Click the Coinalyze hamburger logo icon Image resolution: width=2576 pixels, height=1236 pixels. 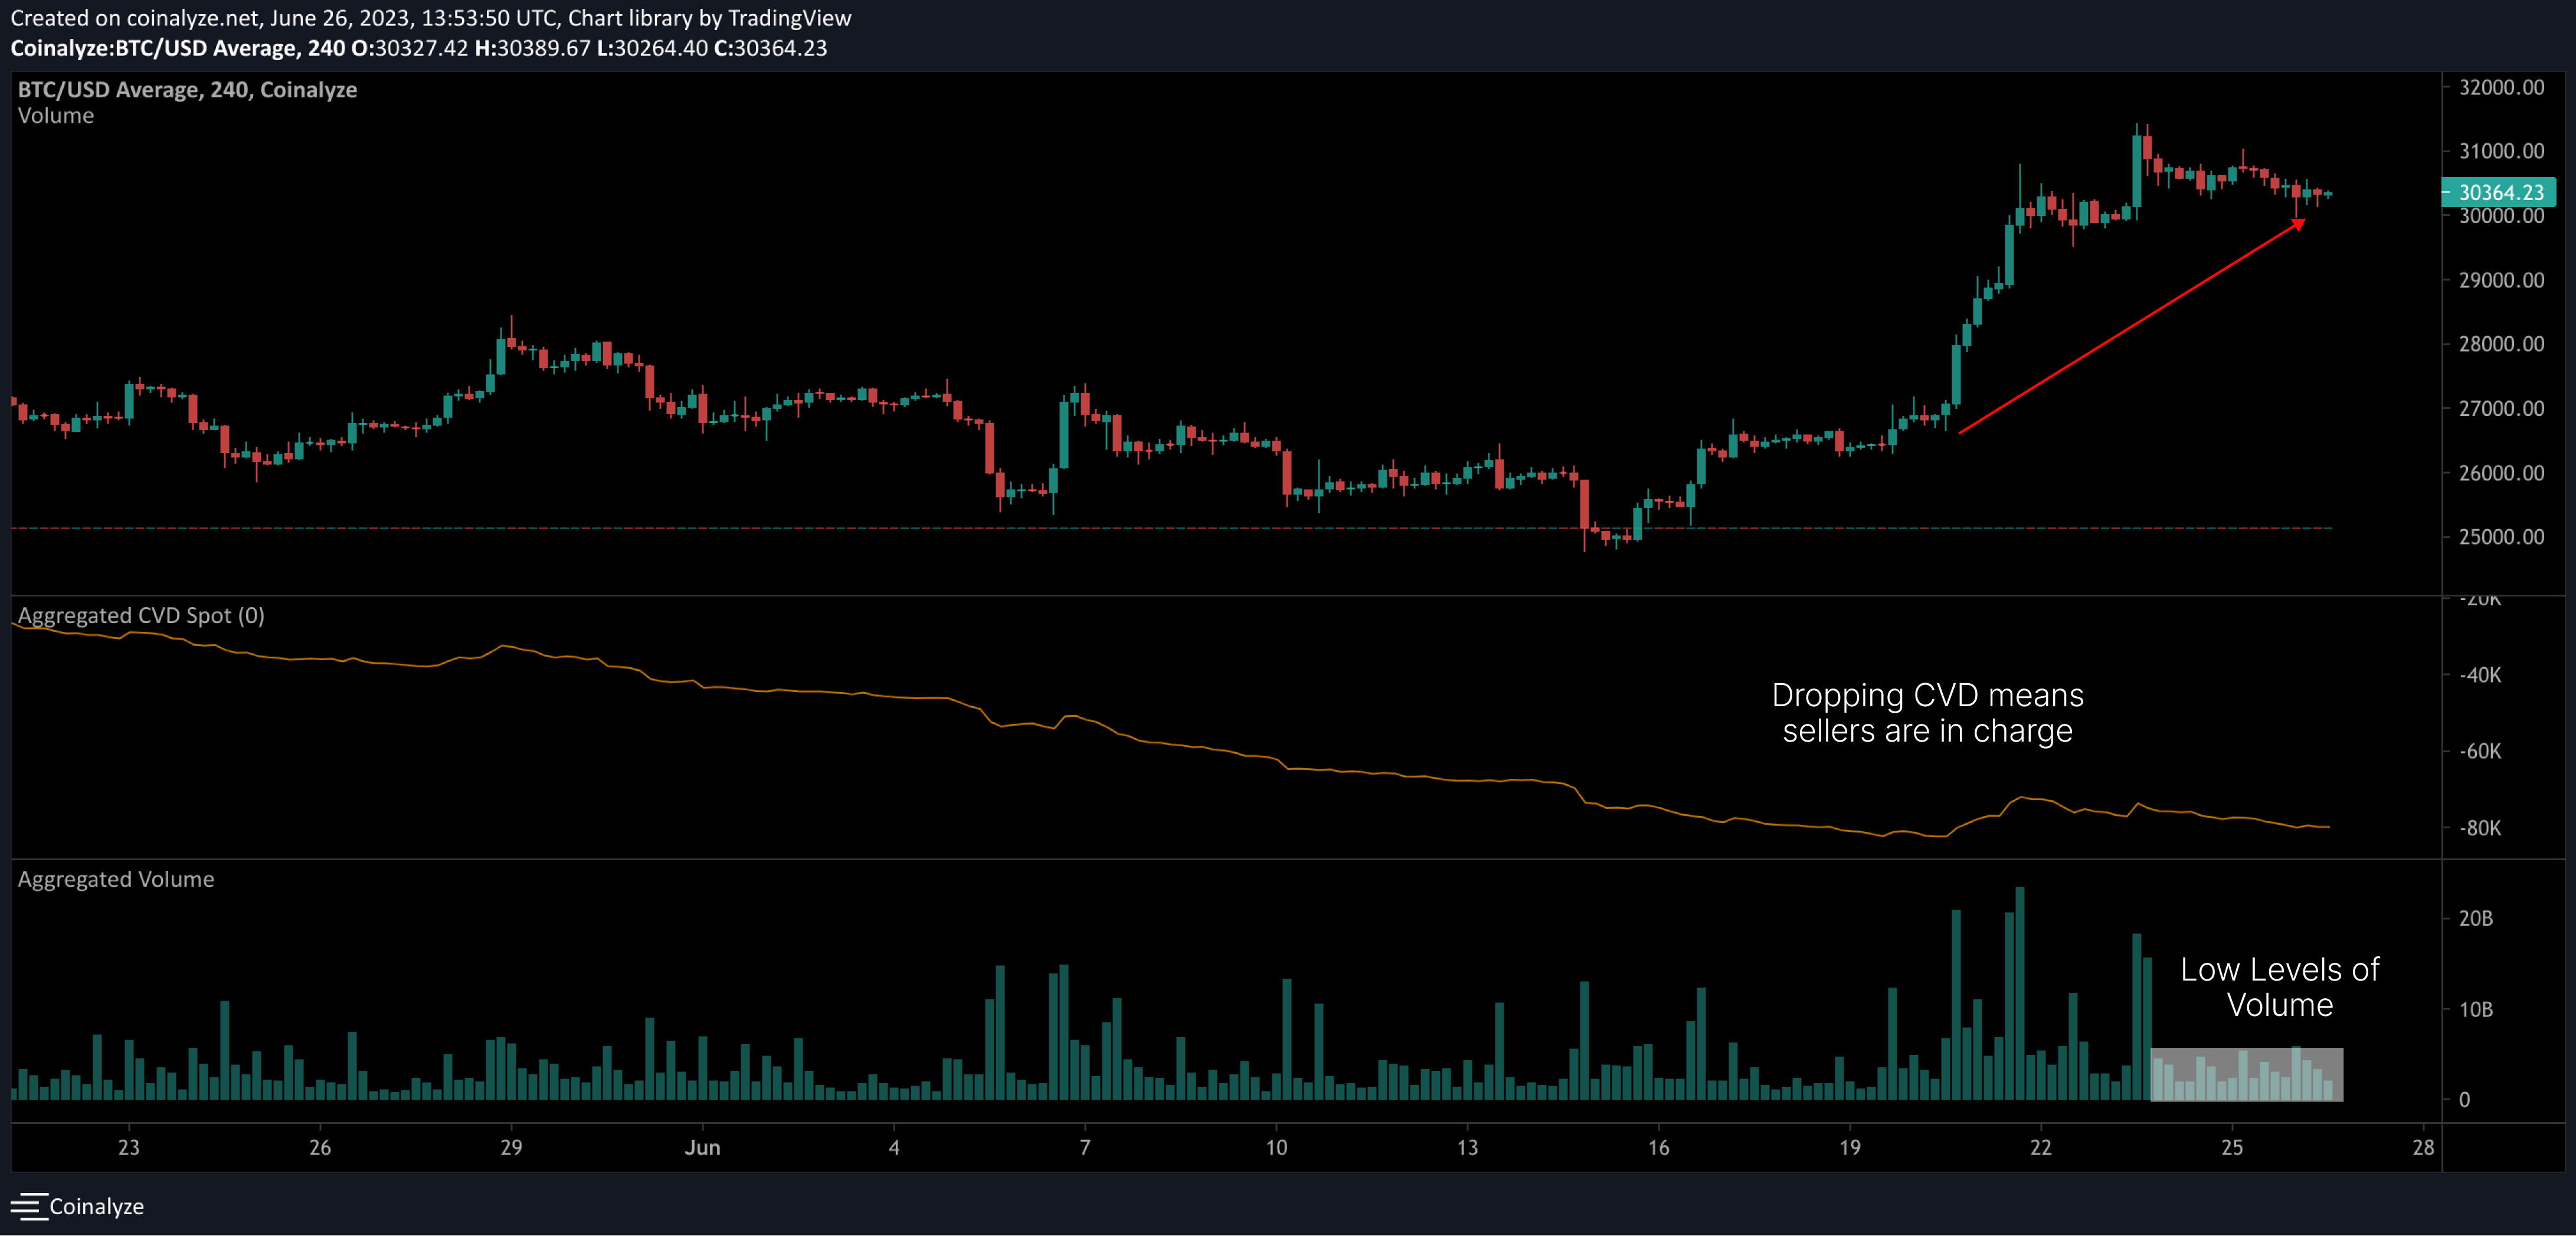29,1206
